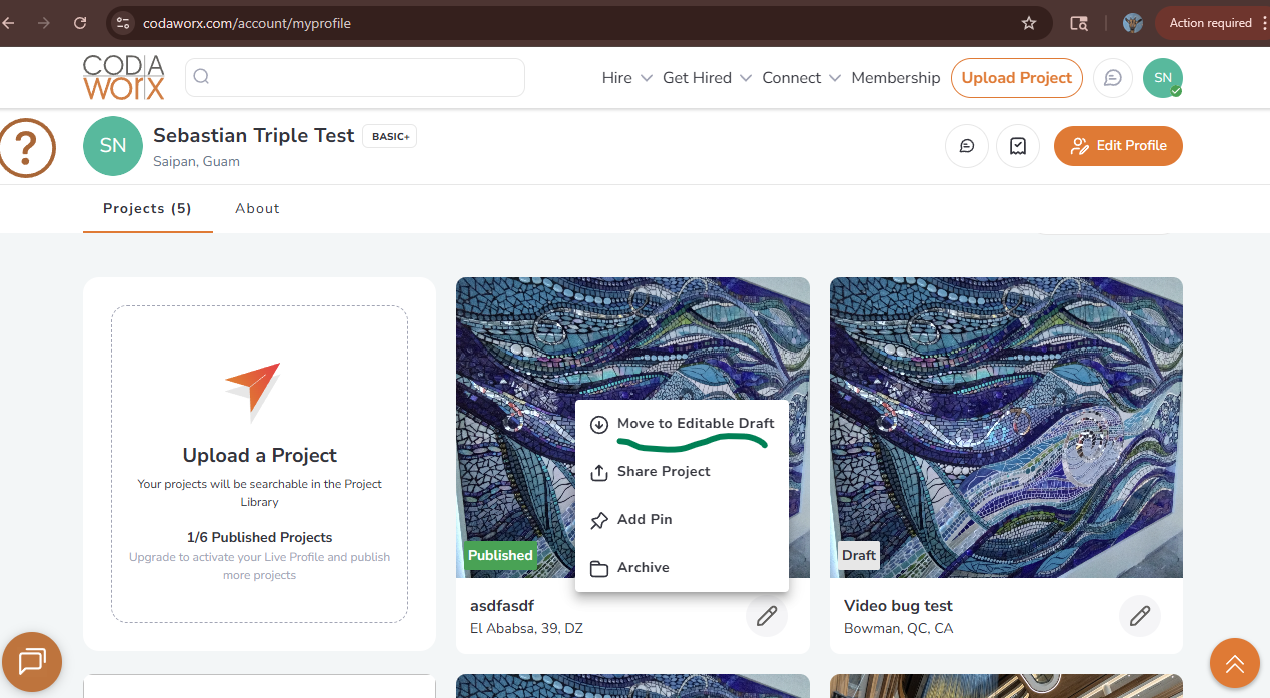Bookmark this page with the star icon
The width and height of the screenshot is (1270, 698).
[1029, 23]
